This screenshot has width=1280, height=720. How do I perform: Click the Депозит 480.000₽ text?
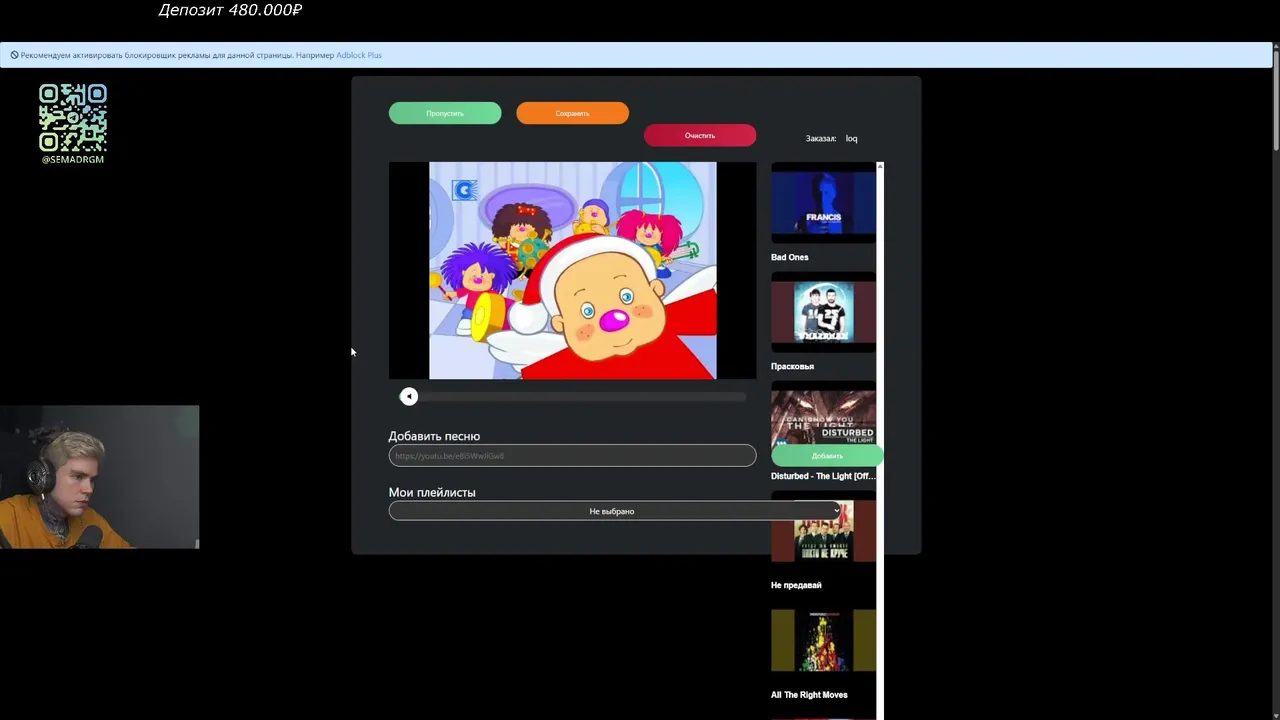click(230, 10)
